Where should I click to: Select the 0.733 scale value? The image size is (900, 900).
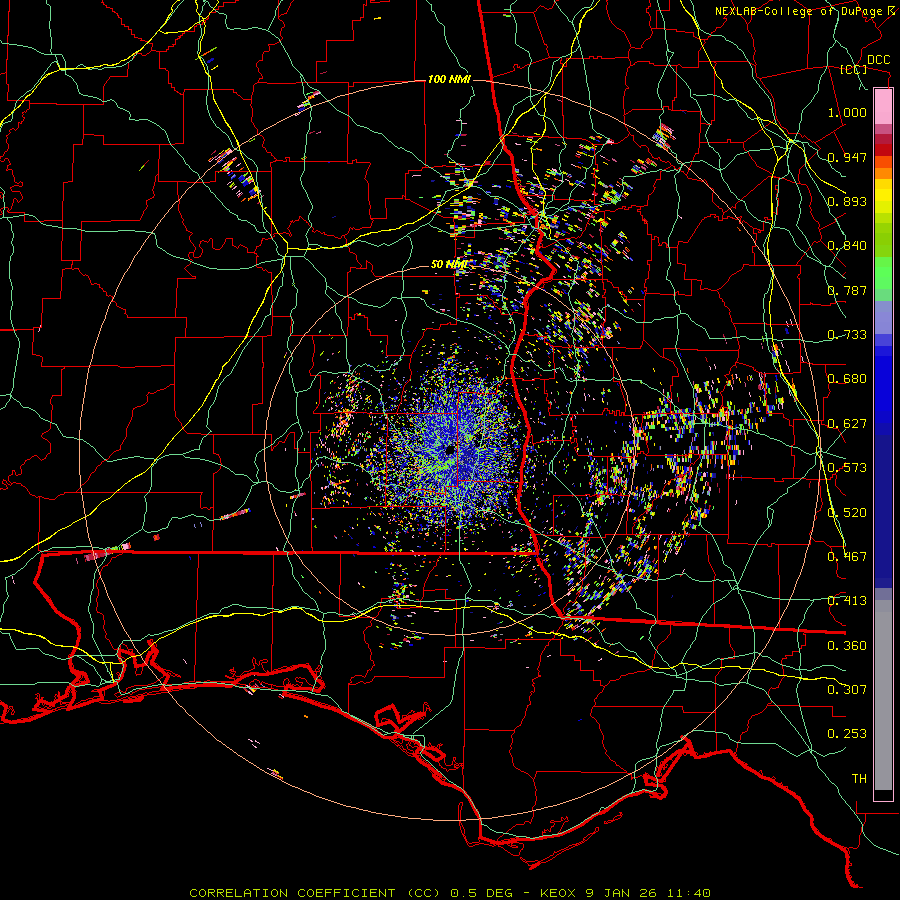[x=847, y=335]
